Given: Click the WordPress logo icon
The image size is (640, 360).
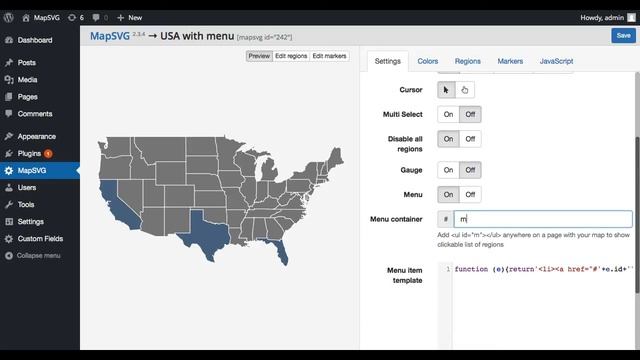Looking at the screenshot, I should pyautogui.click(x=9, y=18).
